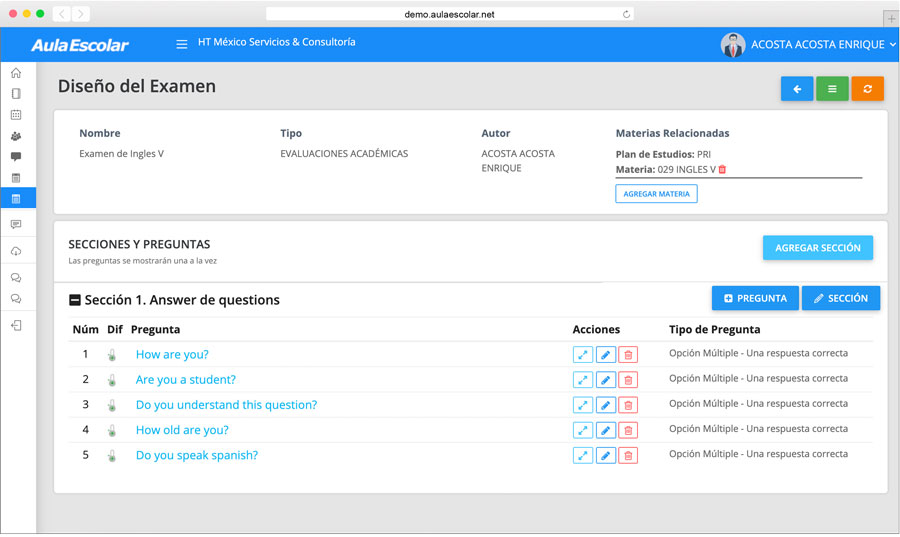Click the logout door icon in the sidebar
The width and height of the screenshot is (900, 537).
pyautogui.click(x=16, y=325)
